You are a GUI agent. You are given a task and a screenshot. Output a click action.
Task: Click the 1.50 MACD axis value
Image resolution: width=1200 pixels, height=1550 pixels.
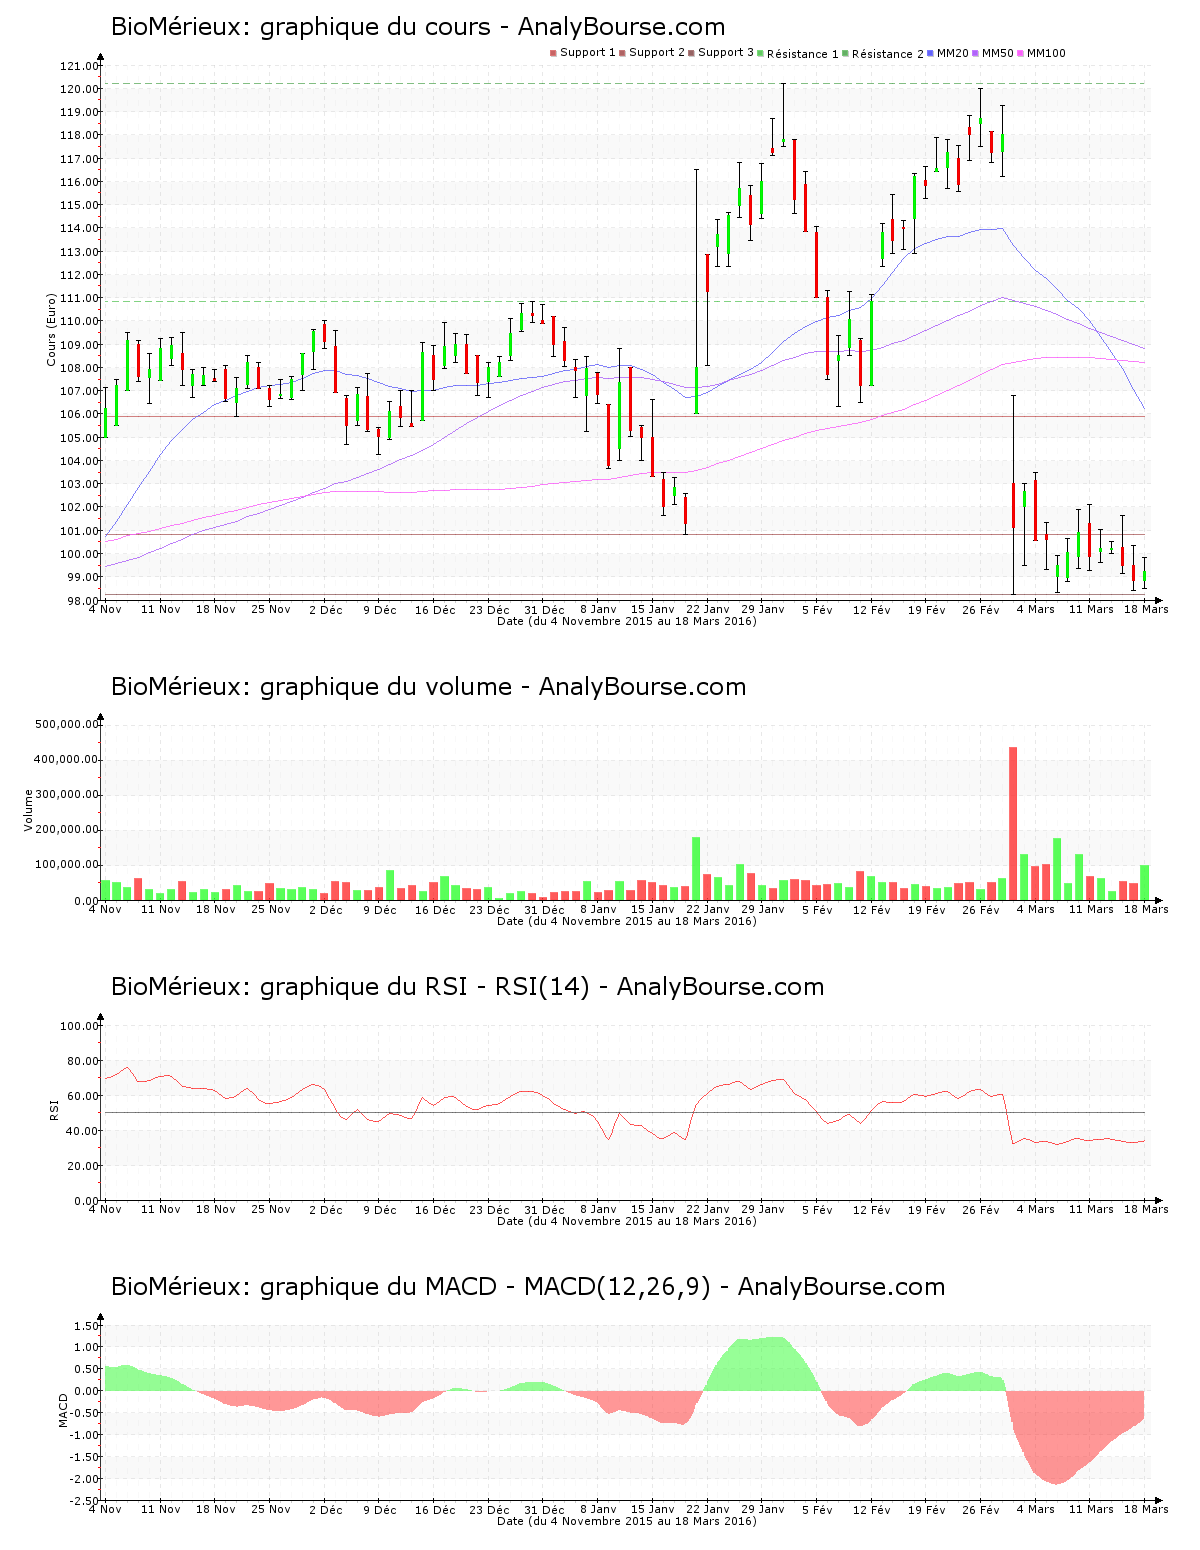coord(85,1327)
